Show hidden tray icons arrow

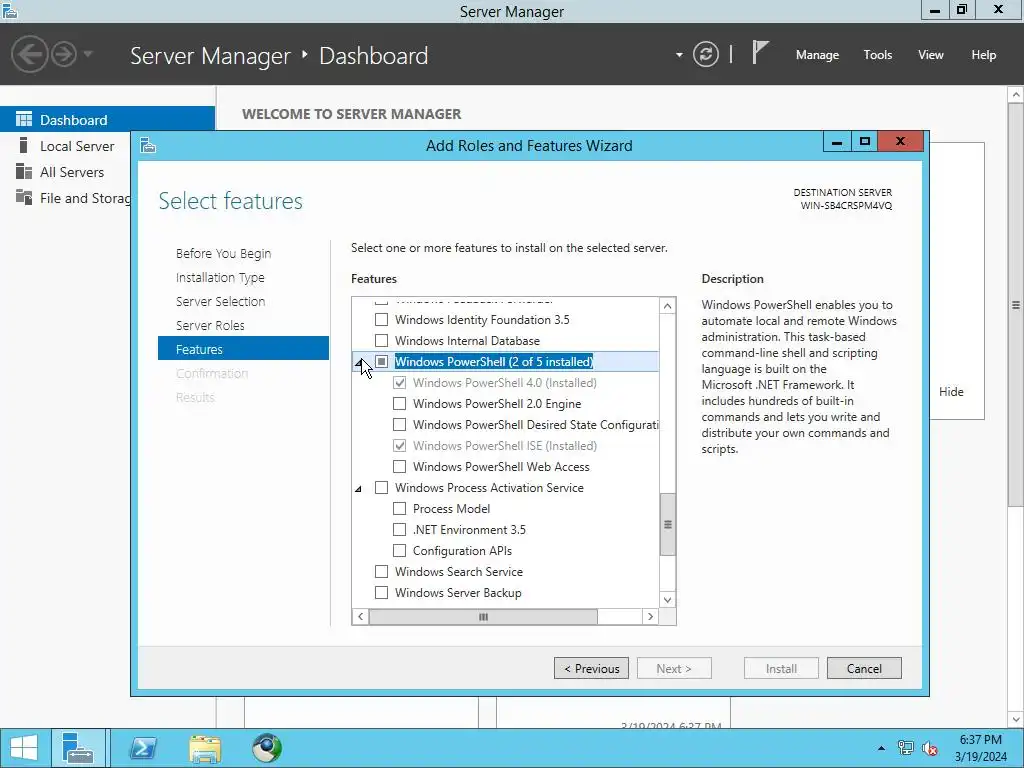pyautogui.click(x=881, y=748)
